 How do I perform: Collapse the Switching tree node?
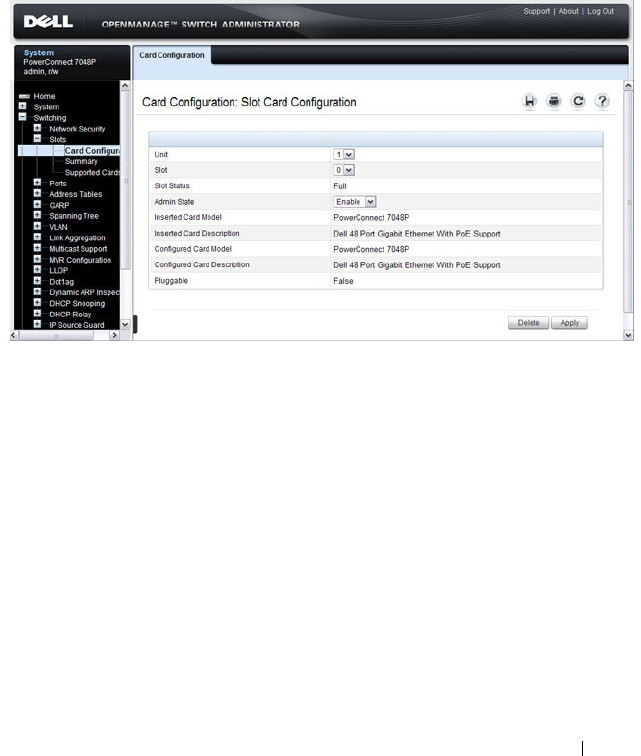(22, 117)
